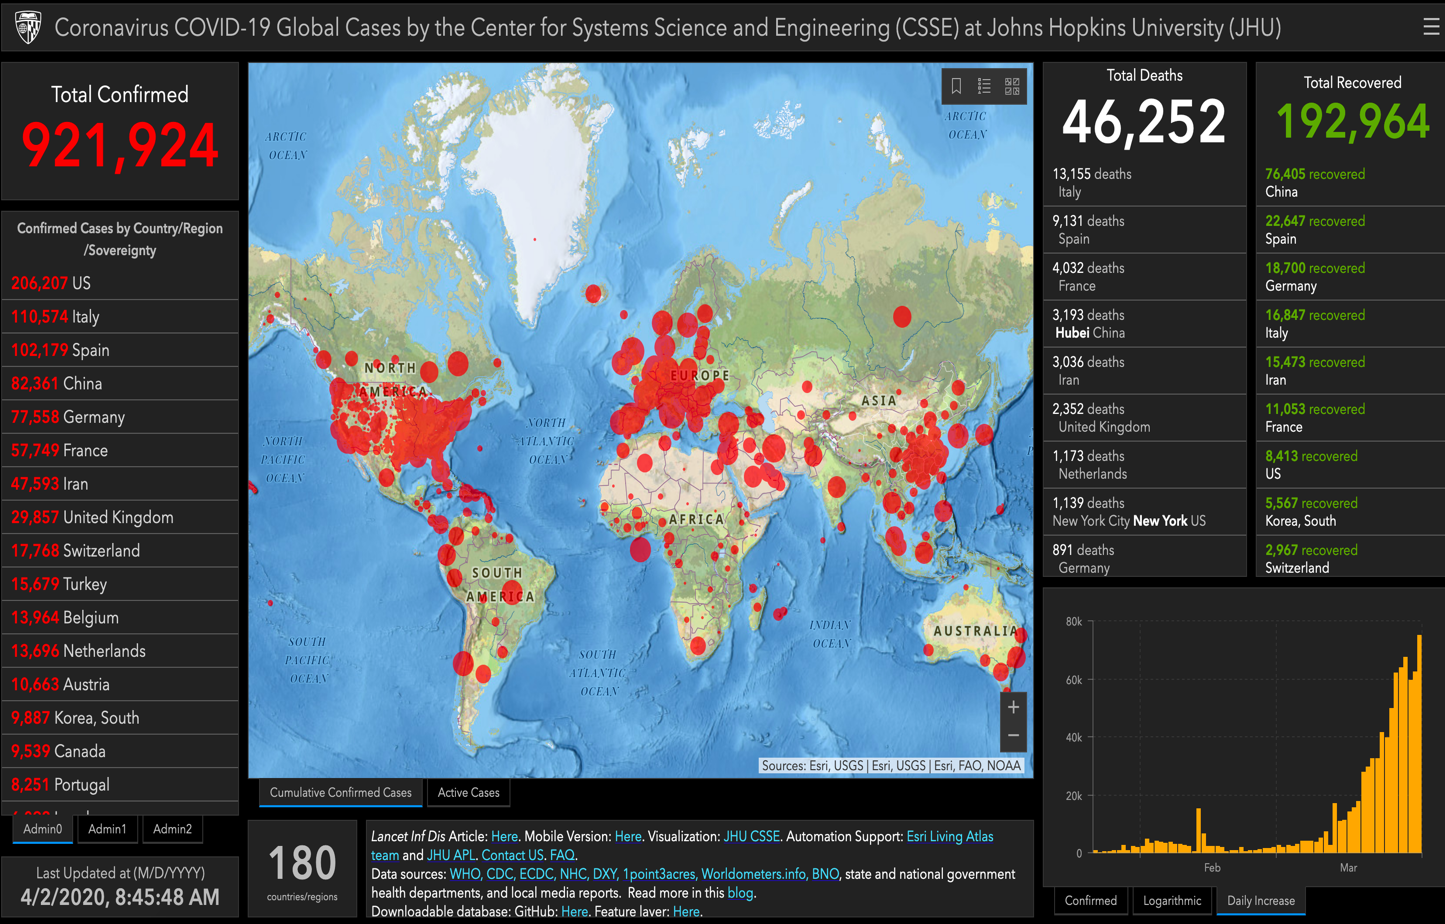
Task: Open the FAQ link
Action: (x=562, y=855)
